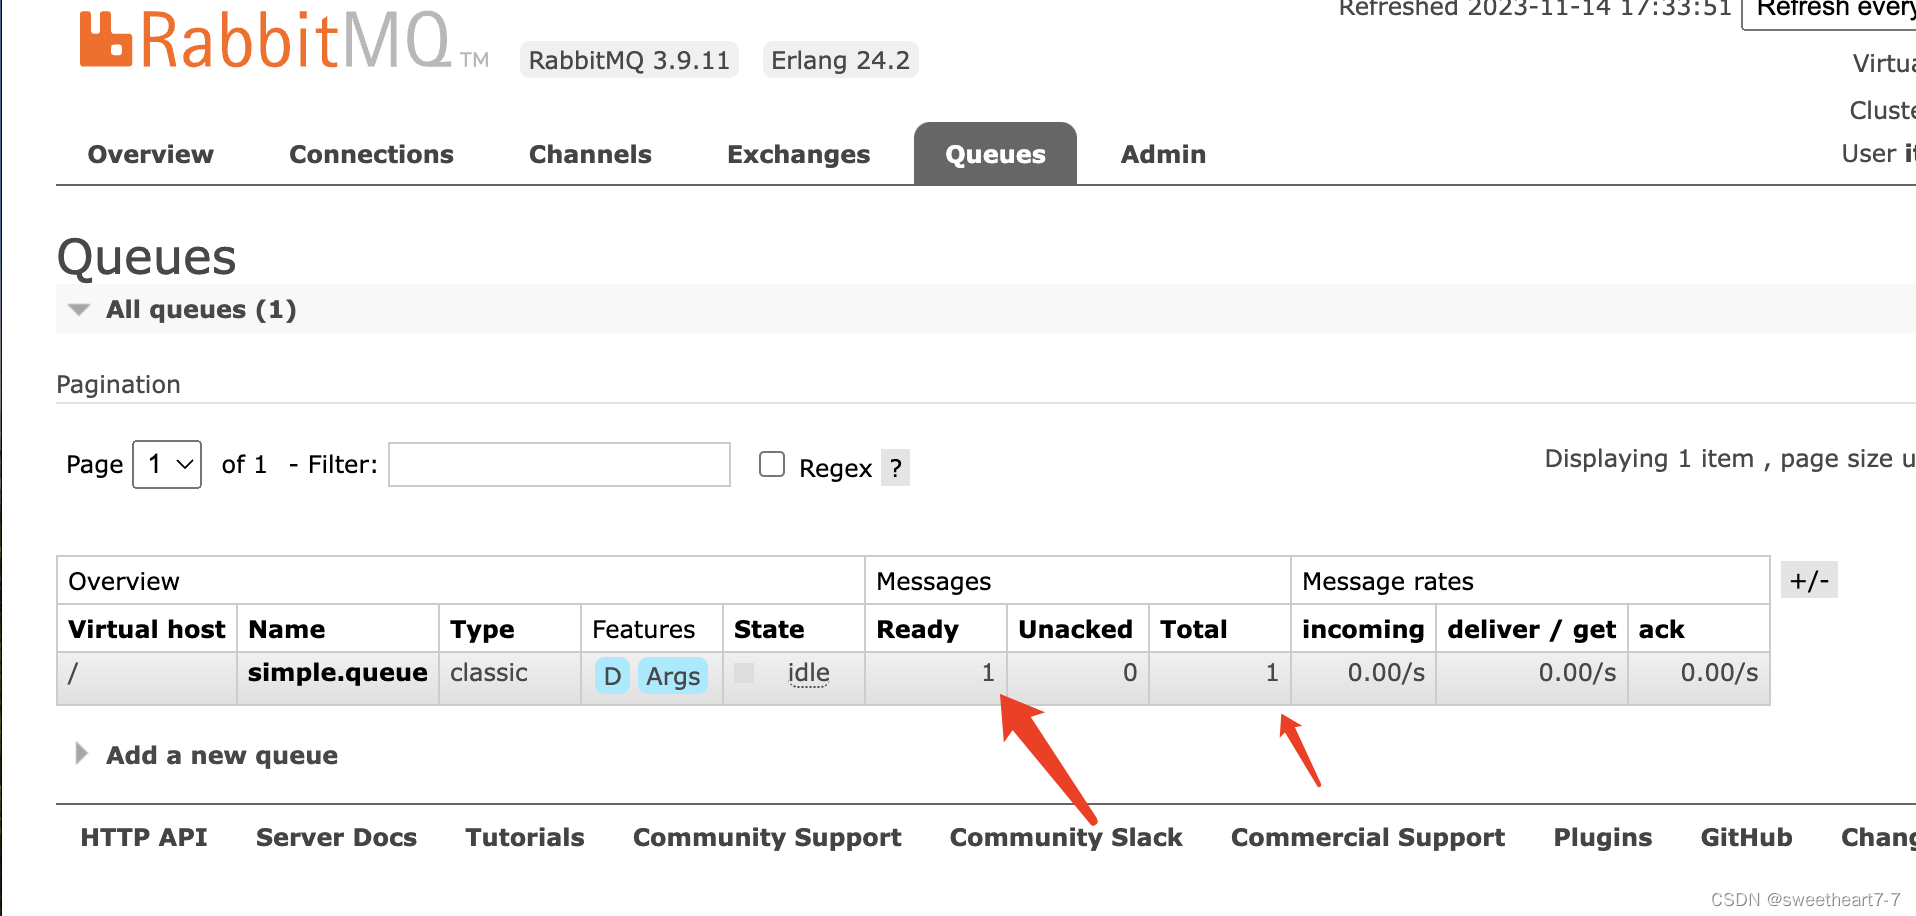The width and height of the screenshot is (1916, 916).
Task: Open the +/- column selector
Action: pyautogui.click(x=1809, y=580)
